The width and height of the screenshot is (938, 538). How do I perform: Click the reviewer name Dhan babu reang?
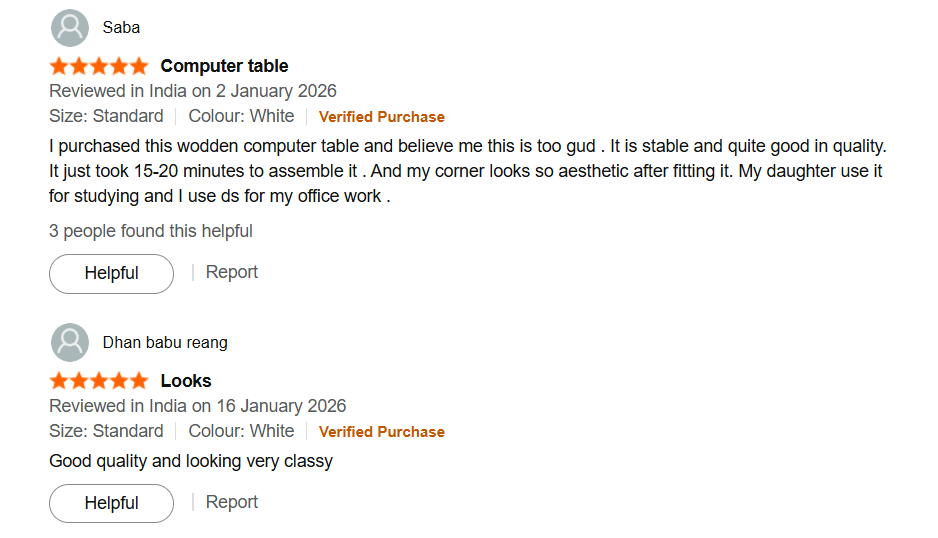165,343
